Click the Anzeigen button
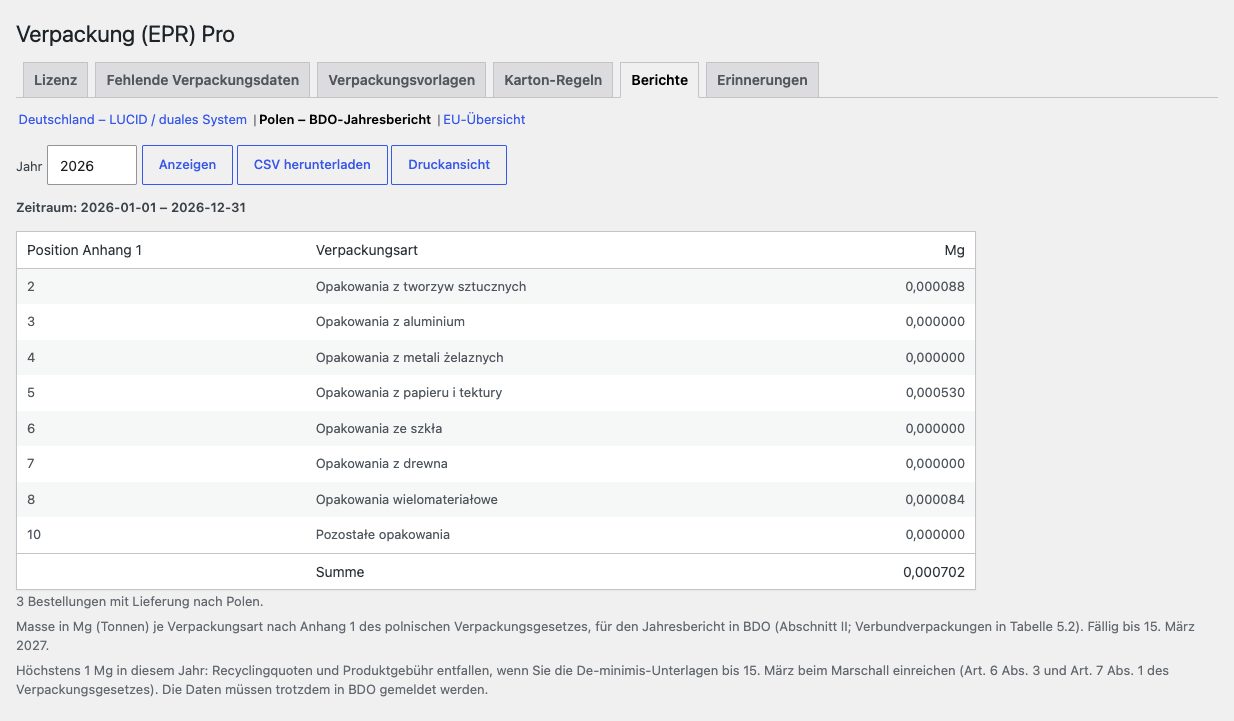 point(187,165)
